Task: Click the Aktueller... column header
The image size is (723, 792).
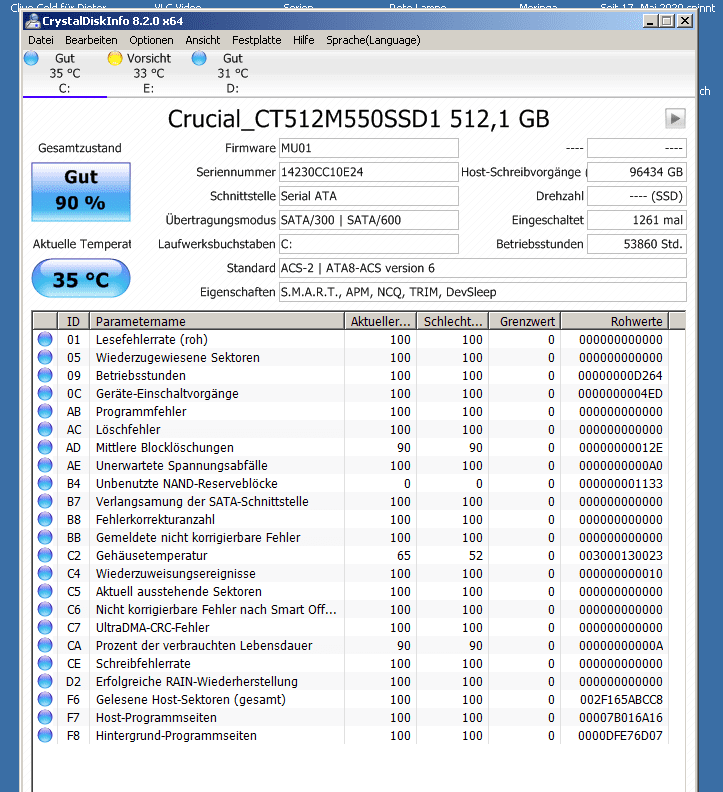Action: click(380, 321)
